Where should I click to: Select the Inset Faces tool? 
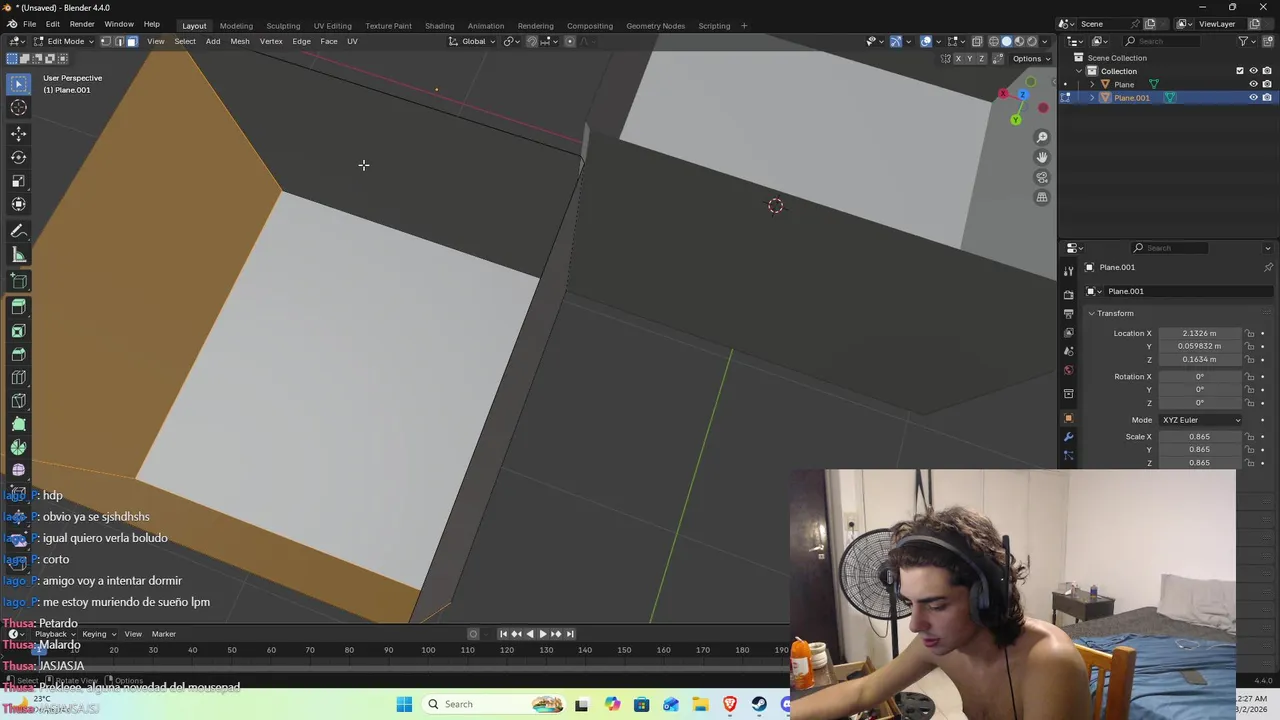[x=18, y=331]
